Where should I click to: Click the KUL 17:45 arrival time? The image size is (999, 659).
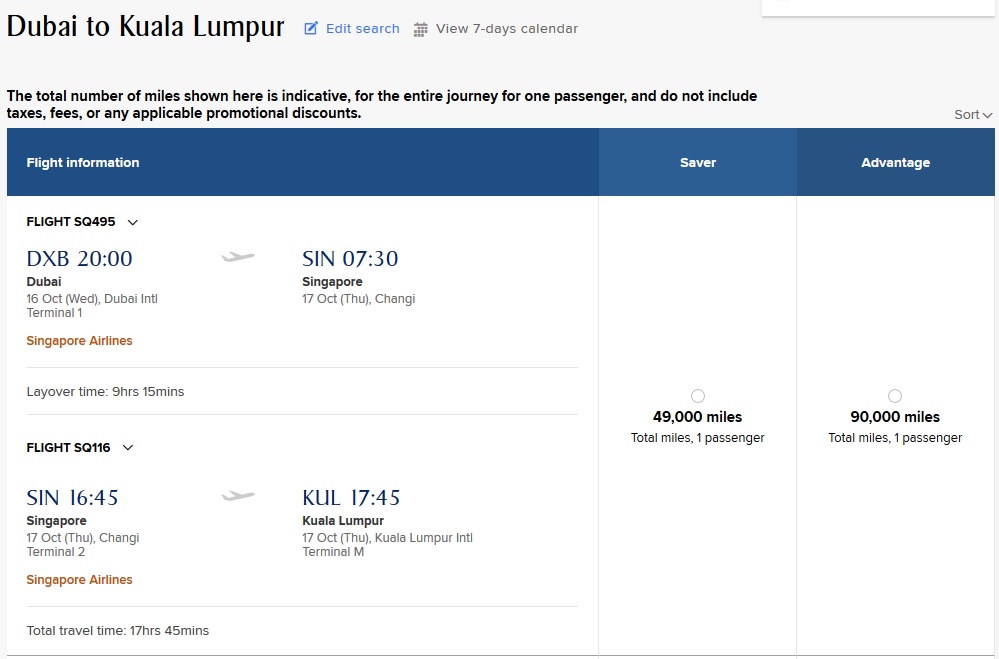click(351, 498)
